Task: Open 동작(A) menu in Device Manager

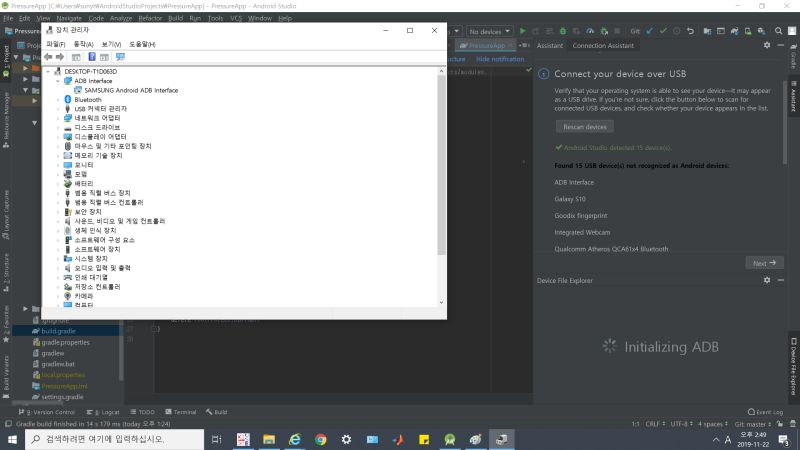Action: (x=83, y=44)
